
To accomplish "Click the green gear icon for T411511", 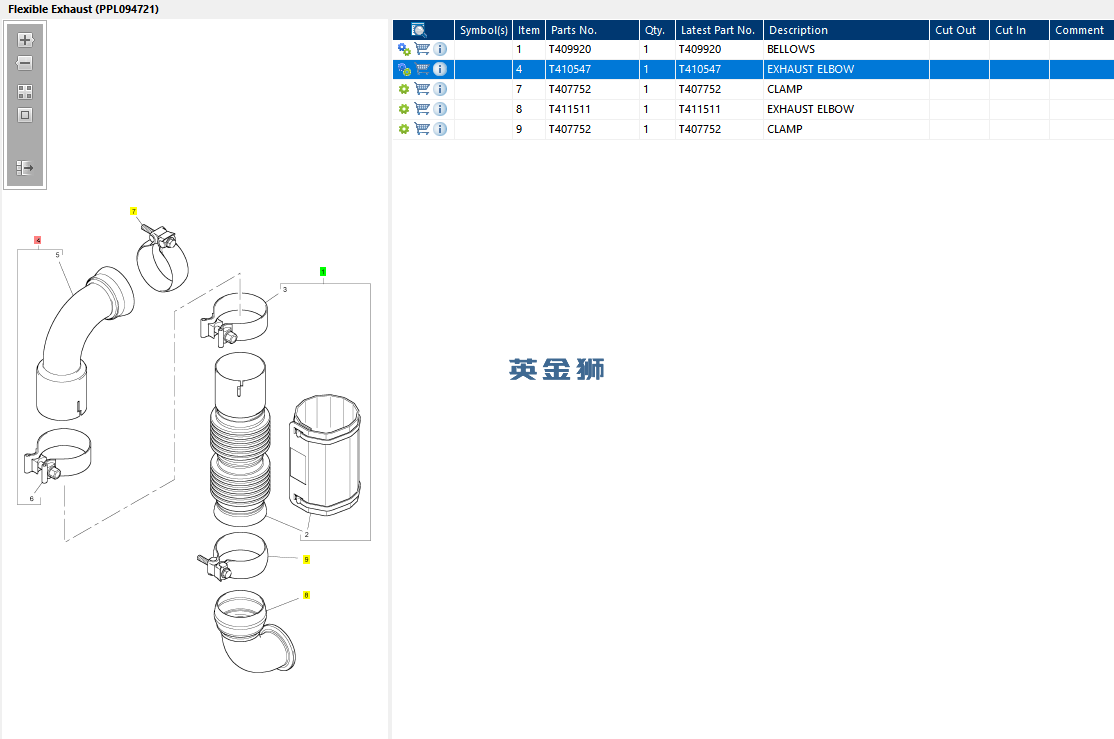I will click(x=404, y=109).
